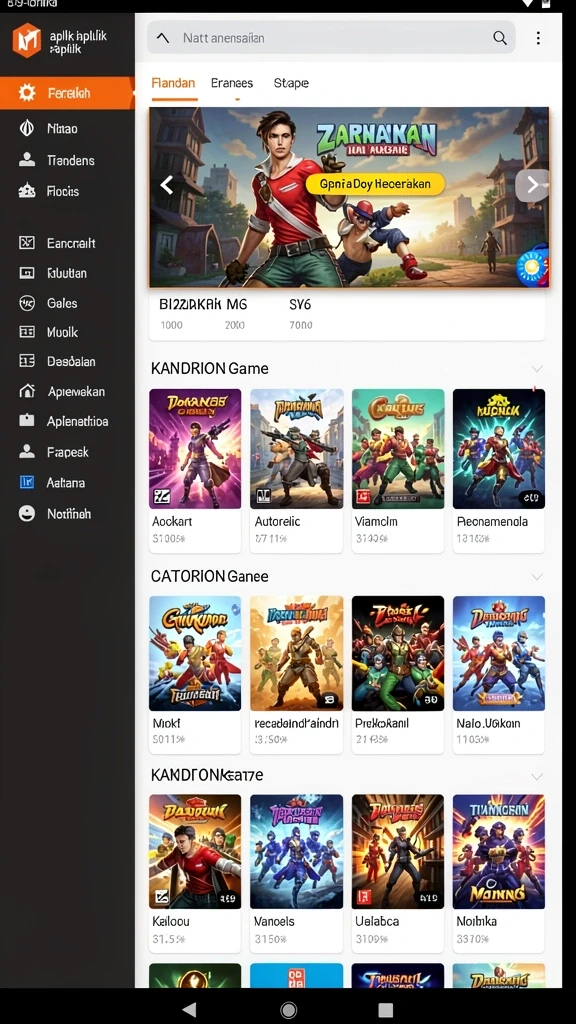576x1024 pixels.
Task: Open the Eancrailt sidebar icon
Action: tap(27, 243)
